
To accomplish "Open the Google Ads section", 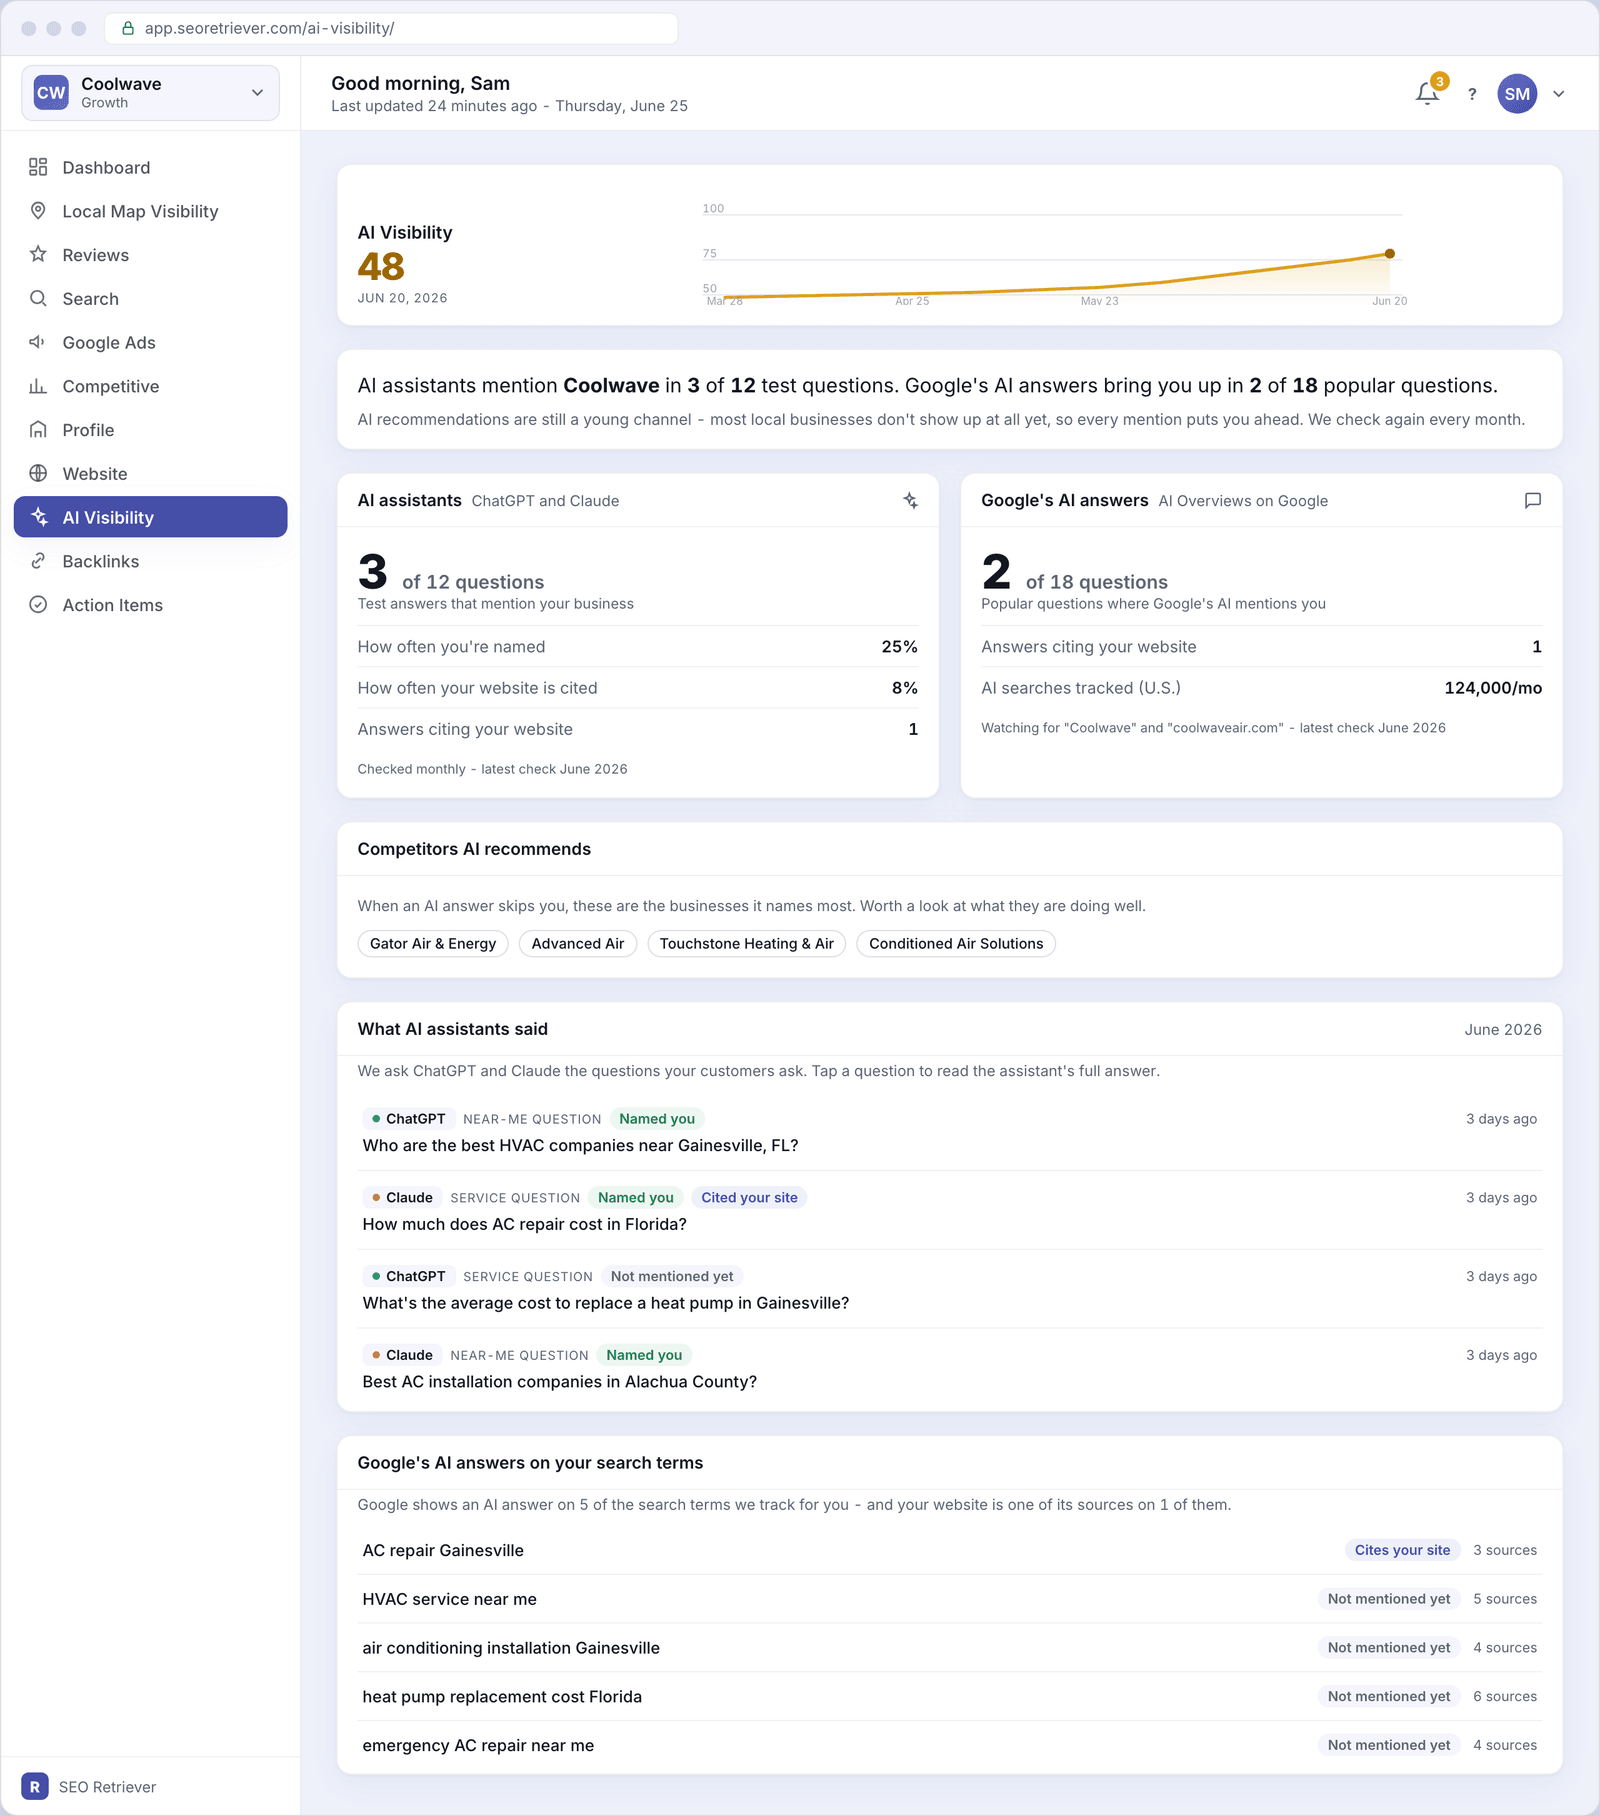I will pos(151,342).
